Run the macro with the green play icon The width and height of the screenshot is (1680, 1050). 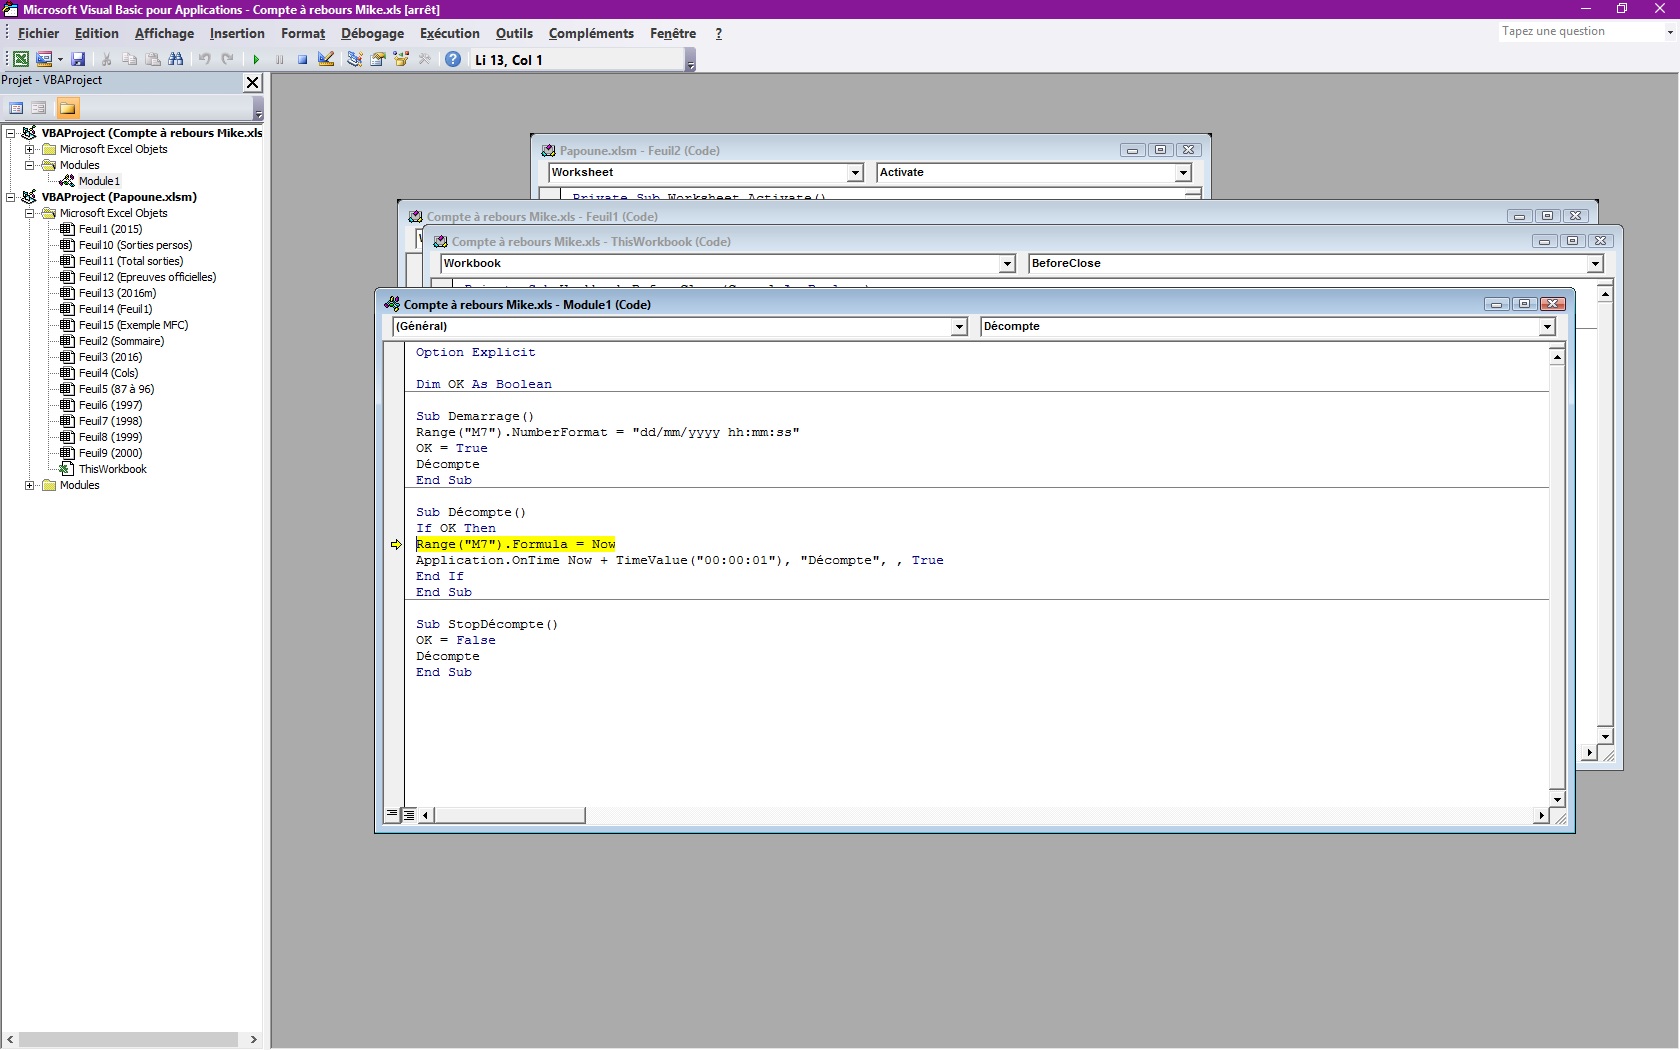pyautogui.click(x=256, y=59)
